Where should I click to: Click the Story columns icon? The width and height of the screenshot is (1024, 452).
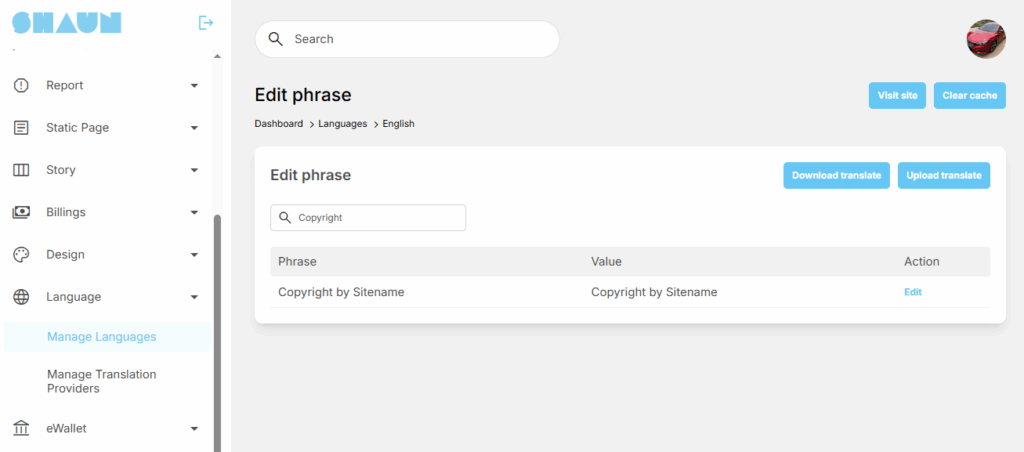[x=21, y=170]
